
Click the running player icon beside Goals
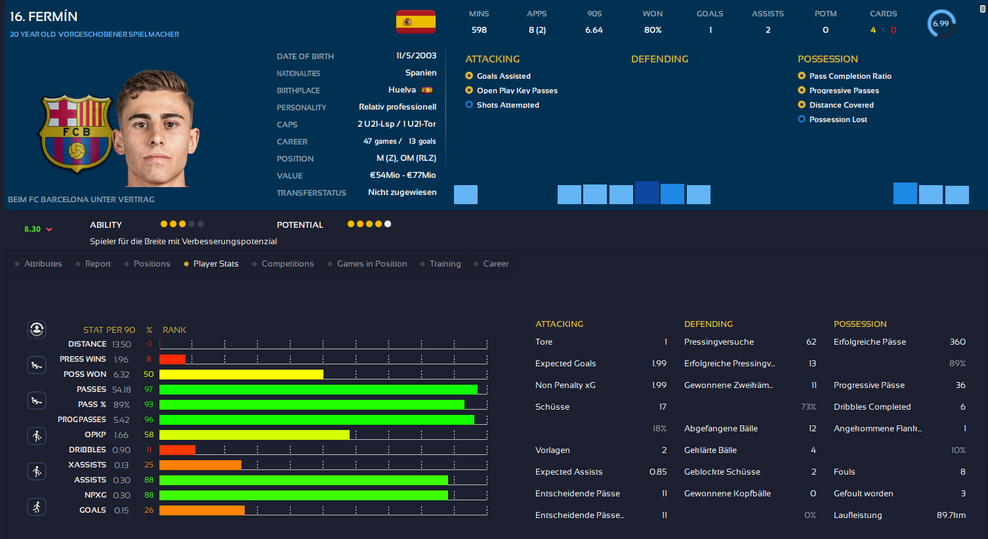click(x=37, y=506)
